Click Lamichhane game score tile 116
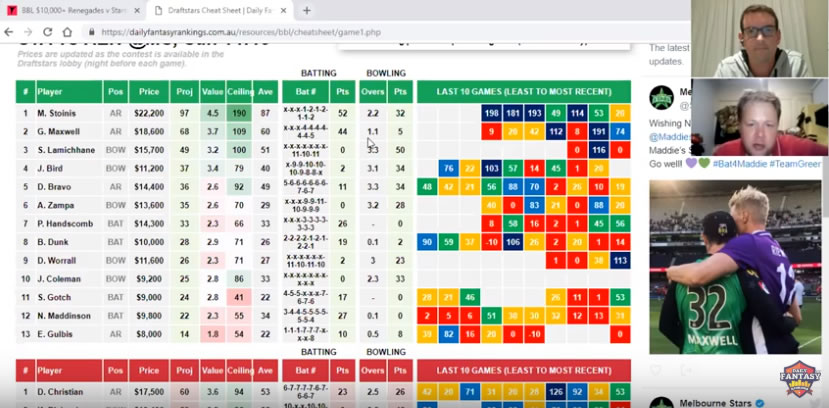This screenshot has width=829, height=408. tap(598, 150)
